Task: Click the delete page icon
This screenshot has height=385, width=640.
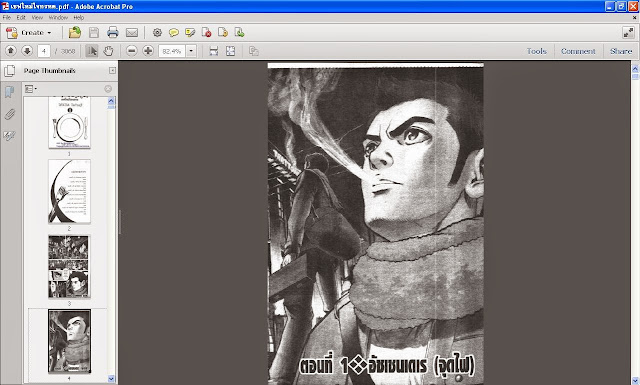Action: coord(207,33)
